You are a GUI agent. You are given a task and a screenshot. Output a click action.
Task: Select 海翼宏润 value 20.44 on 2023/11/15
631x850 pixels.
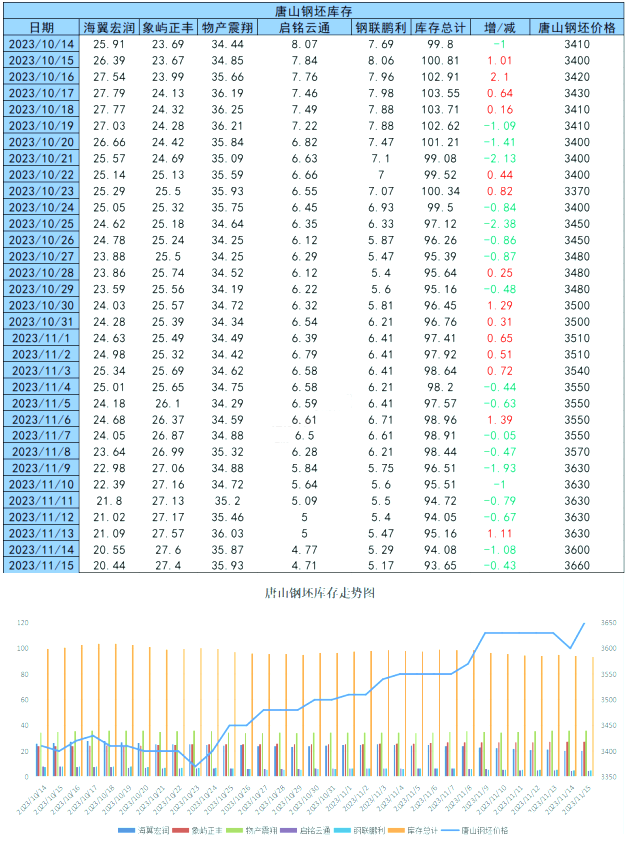(109, 565)
